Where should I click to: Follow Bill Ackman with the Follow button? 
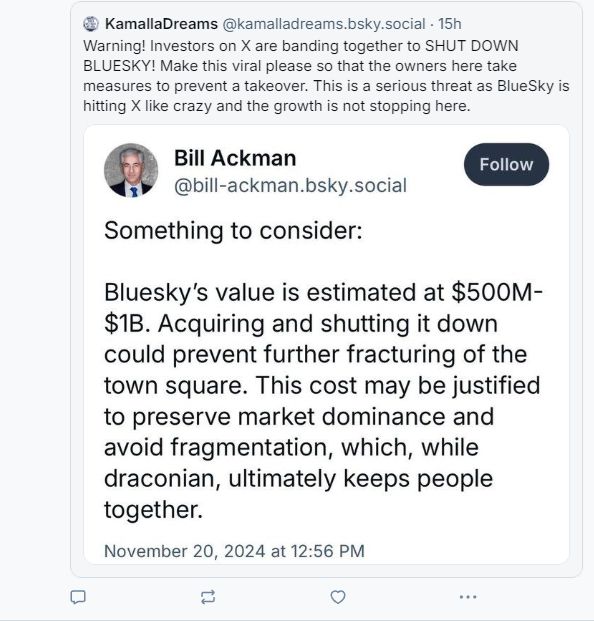(506, 164)
